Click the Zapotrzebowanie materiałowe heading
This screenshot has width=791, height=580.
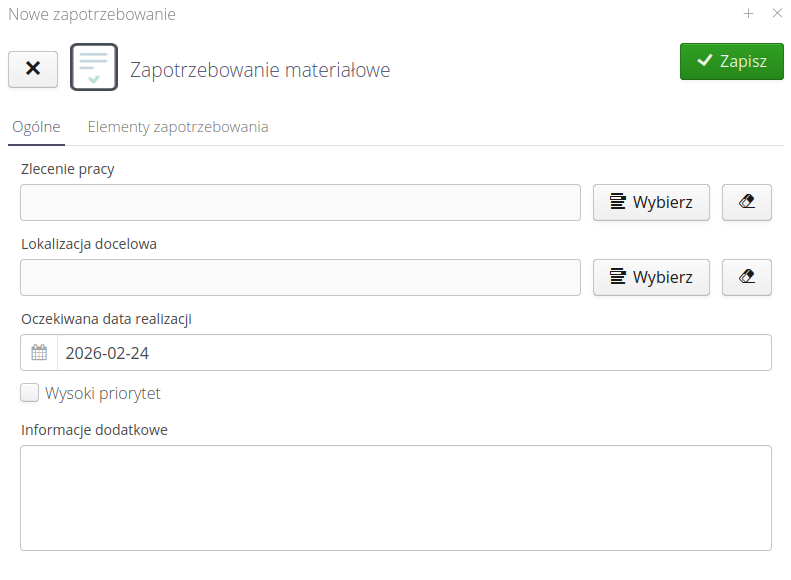point(260,70)
